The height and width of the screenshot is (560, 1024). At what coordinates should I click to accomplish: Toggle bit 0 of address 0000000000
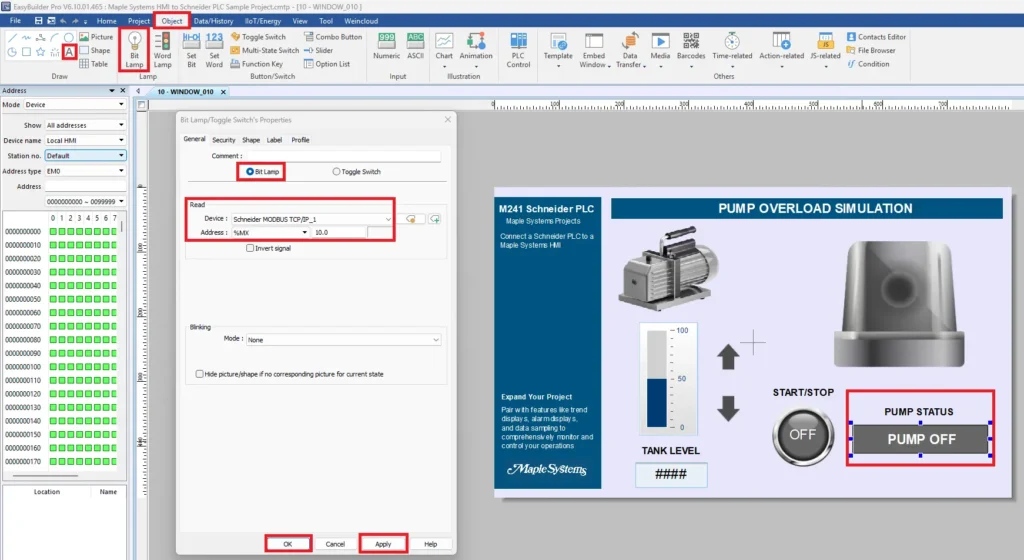(53, 232)
